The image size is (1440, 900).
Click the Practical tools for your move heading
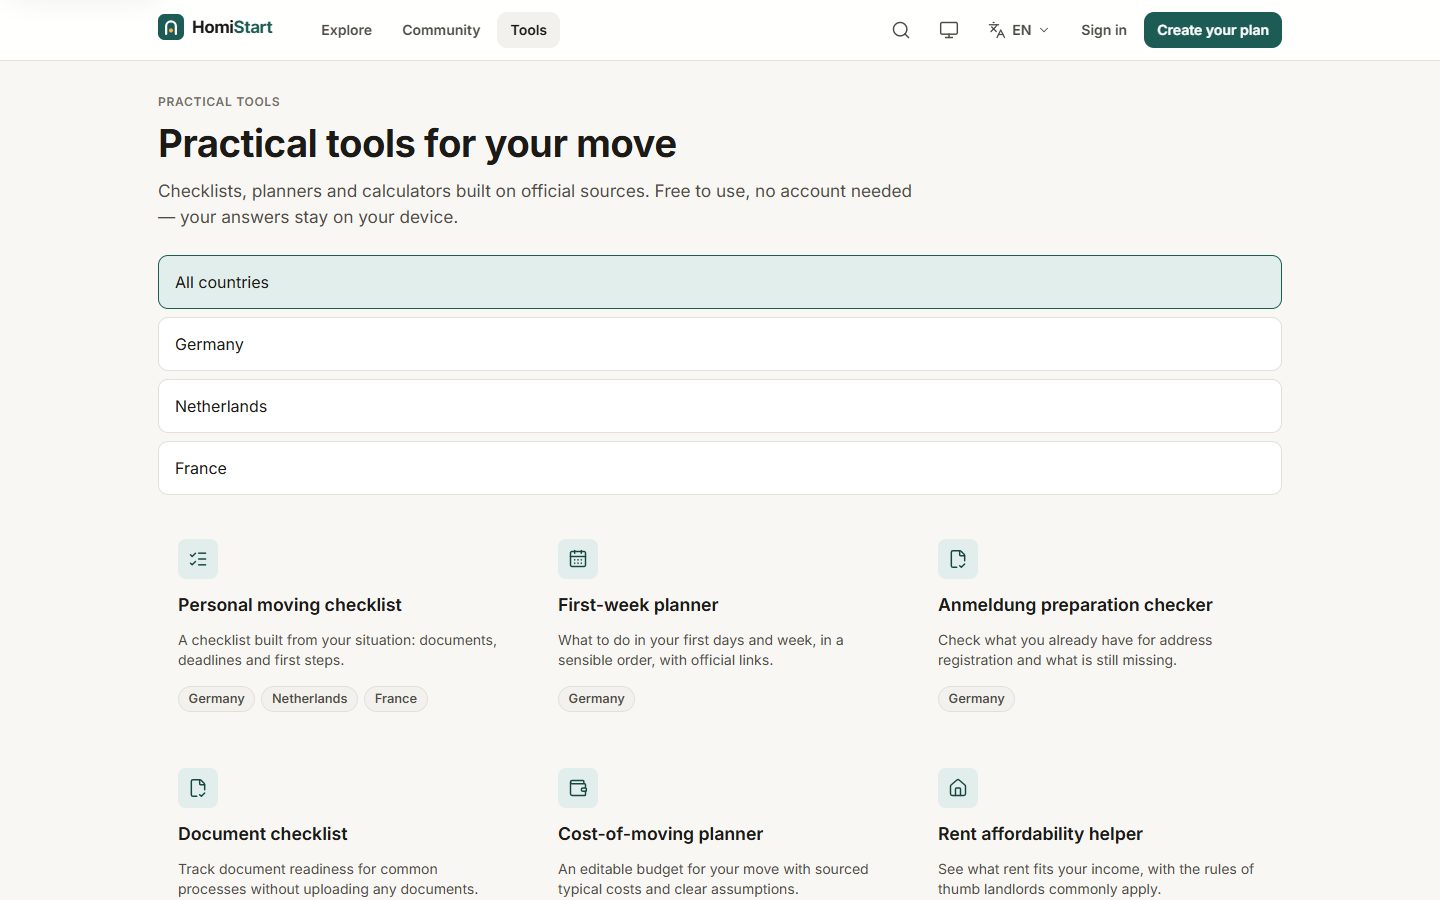click(417, 144)
